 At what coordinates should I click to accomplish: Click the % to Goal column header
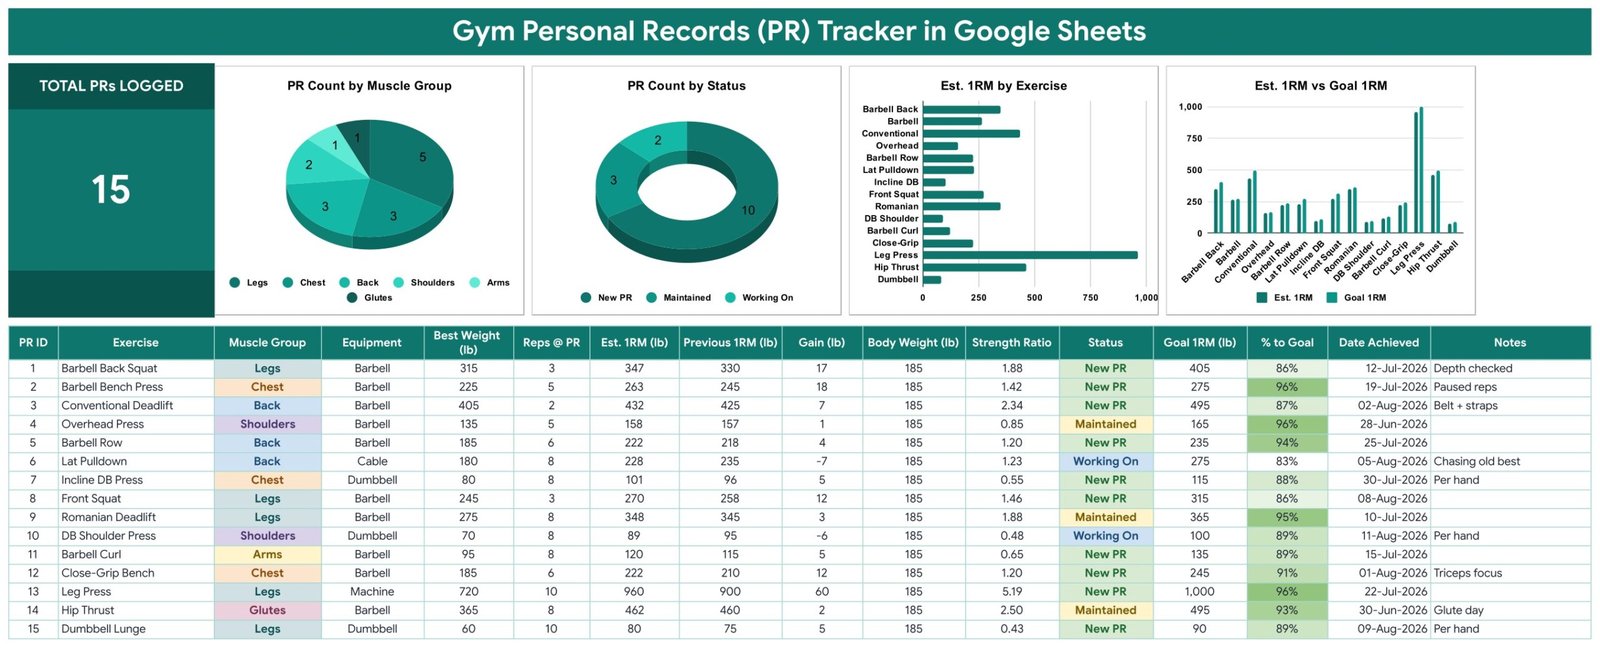pos(1287,342)
